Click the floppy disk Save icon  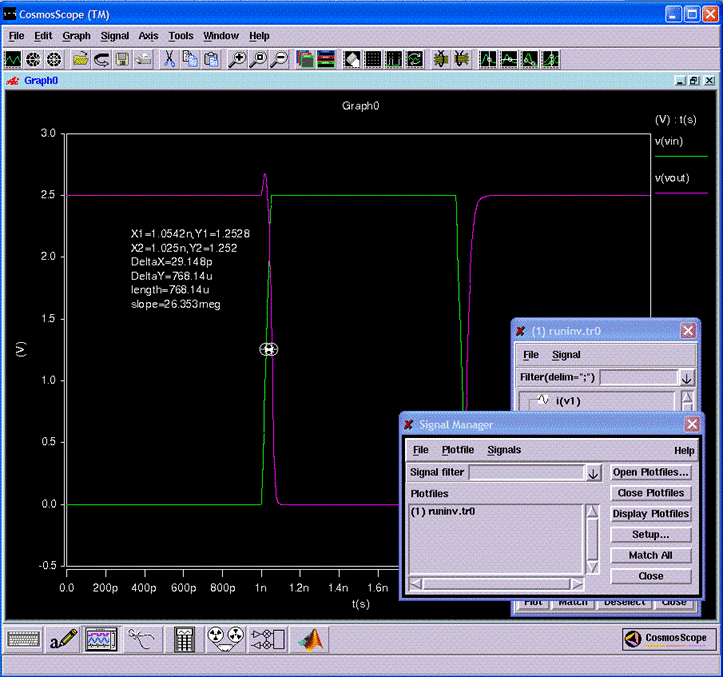point(122,59)
